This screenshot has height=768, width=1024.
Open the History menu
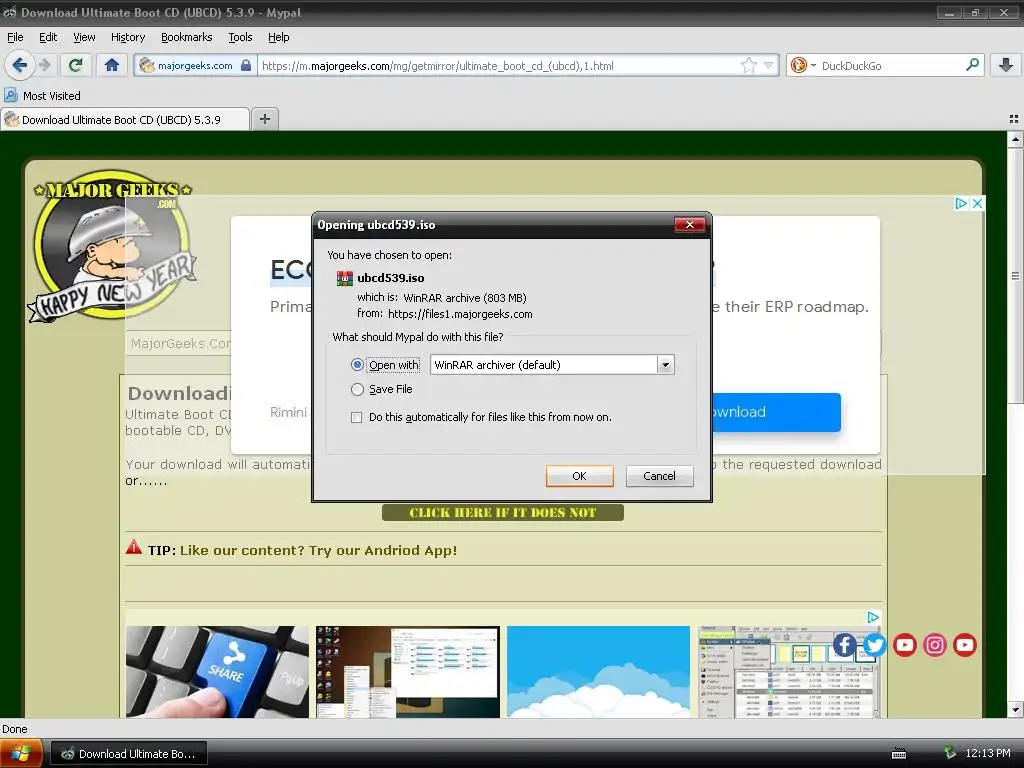(127, 37)
